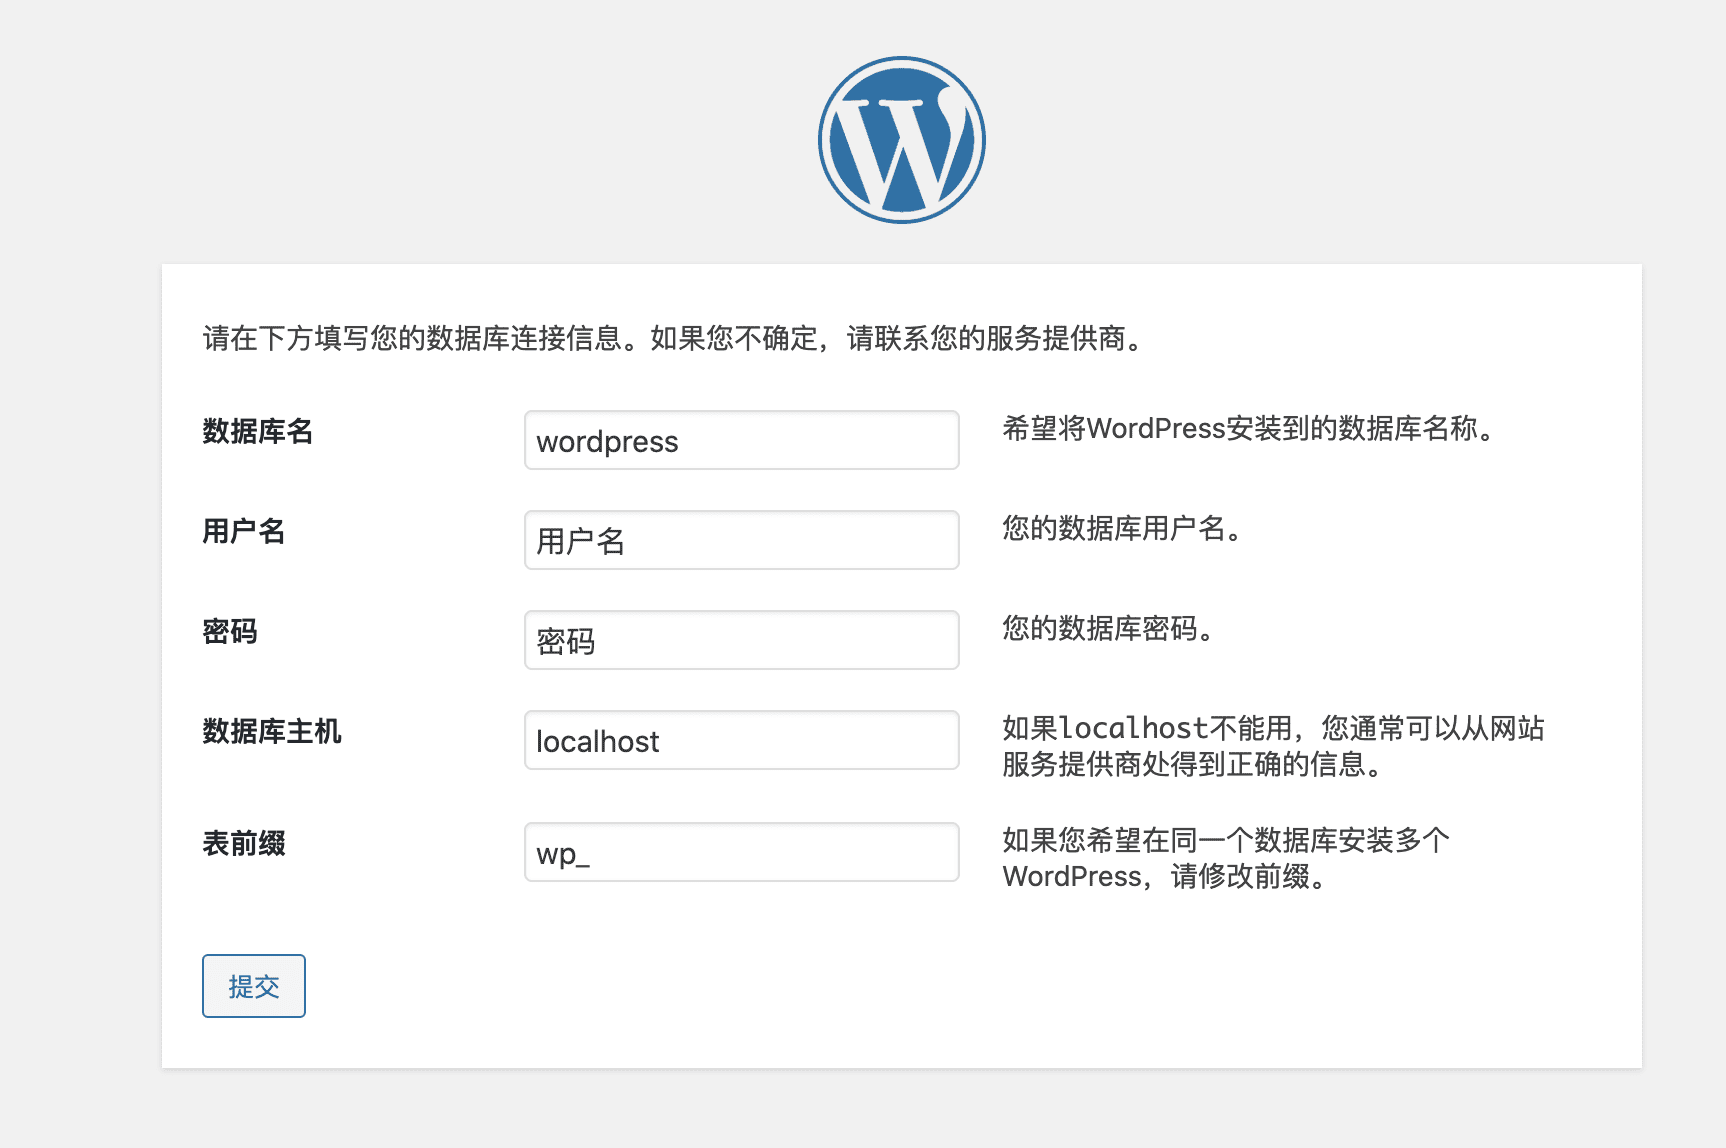Viewport: 1726px width, 1148px height.
Task: Click the database name field containing wordpress
Action: tap(742, 440)
